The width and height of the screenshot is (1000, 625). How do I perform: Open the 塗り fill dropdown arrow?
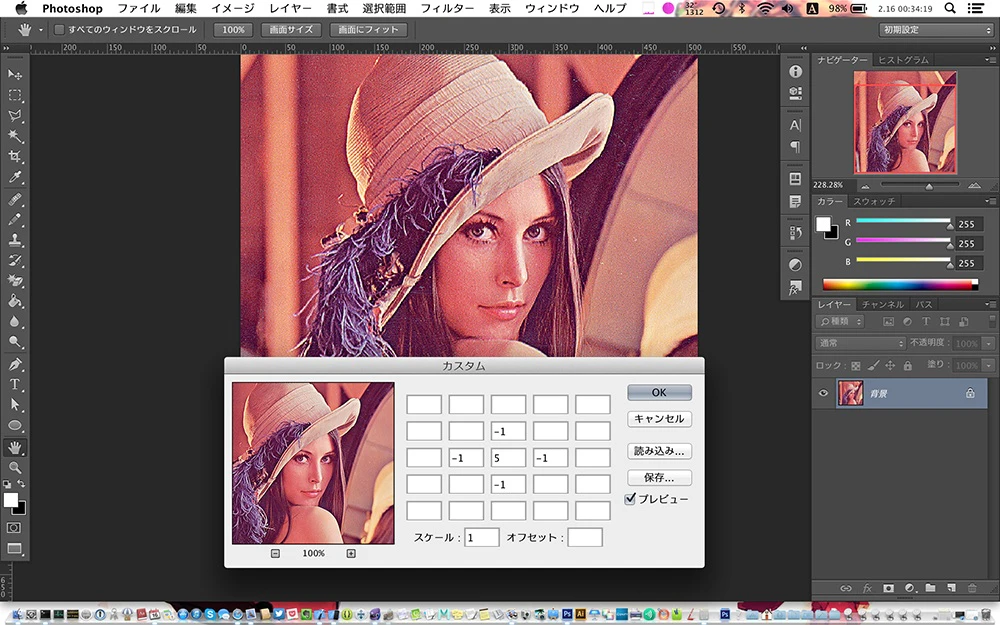(x=989, y=365)
